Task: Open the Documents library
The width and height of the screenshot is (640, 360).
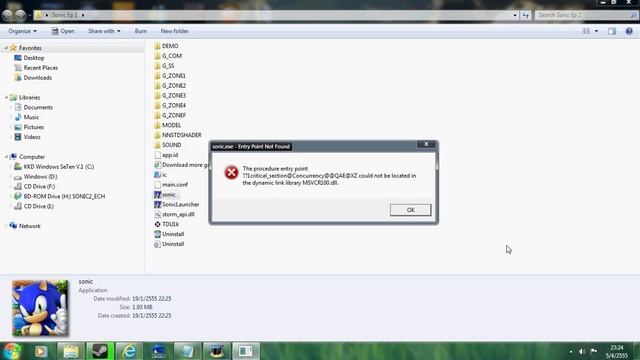Action: (38, 107)
